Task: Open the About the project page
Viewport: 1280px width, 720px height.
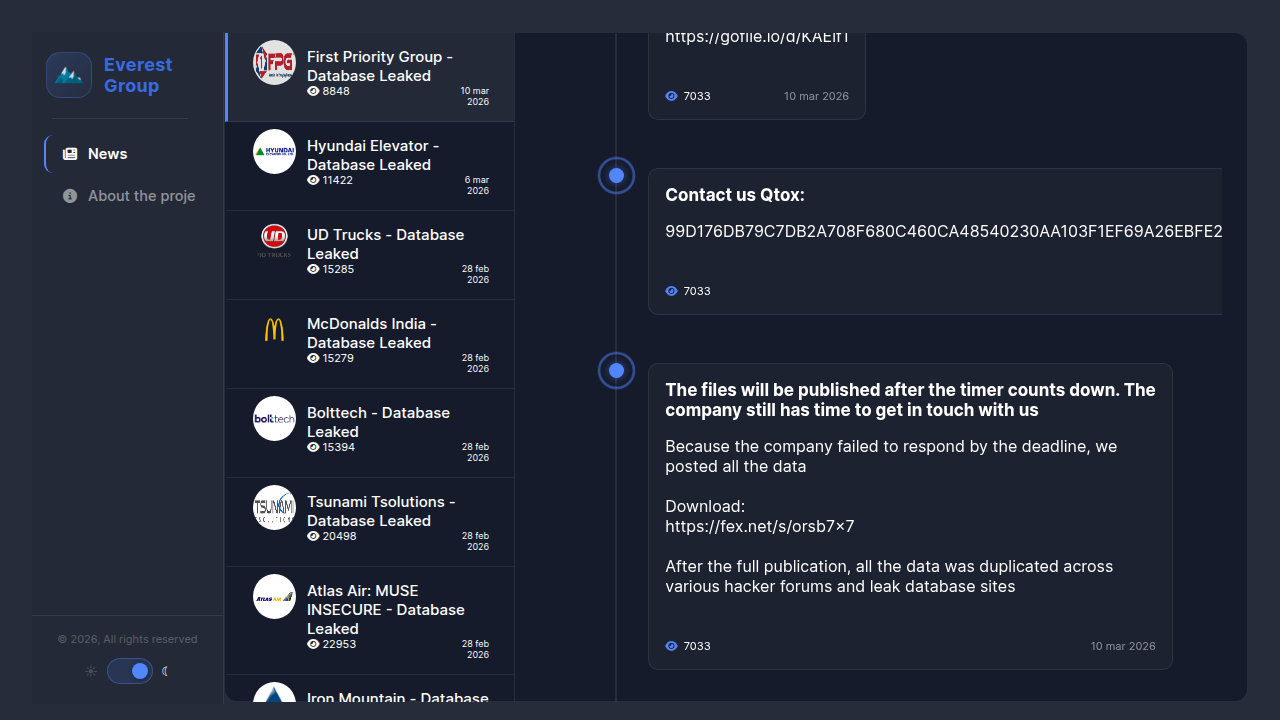Action: click(x=141, y=196)
